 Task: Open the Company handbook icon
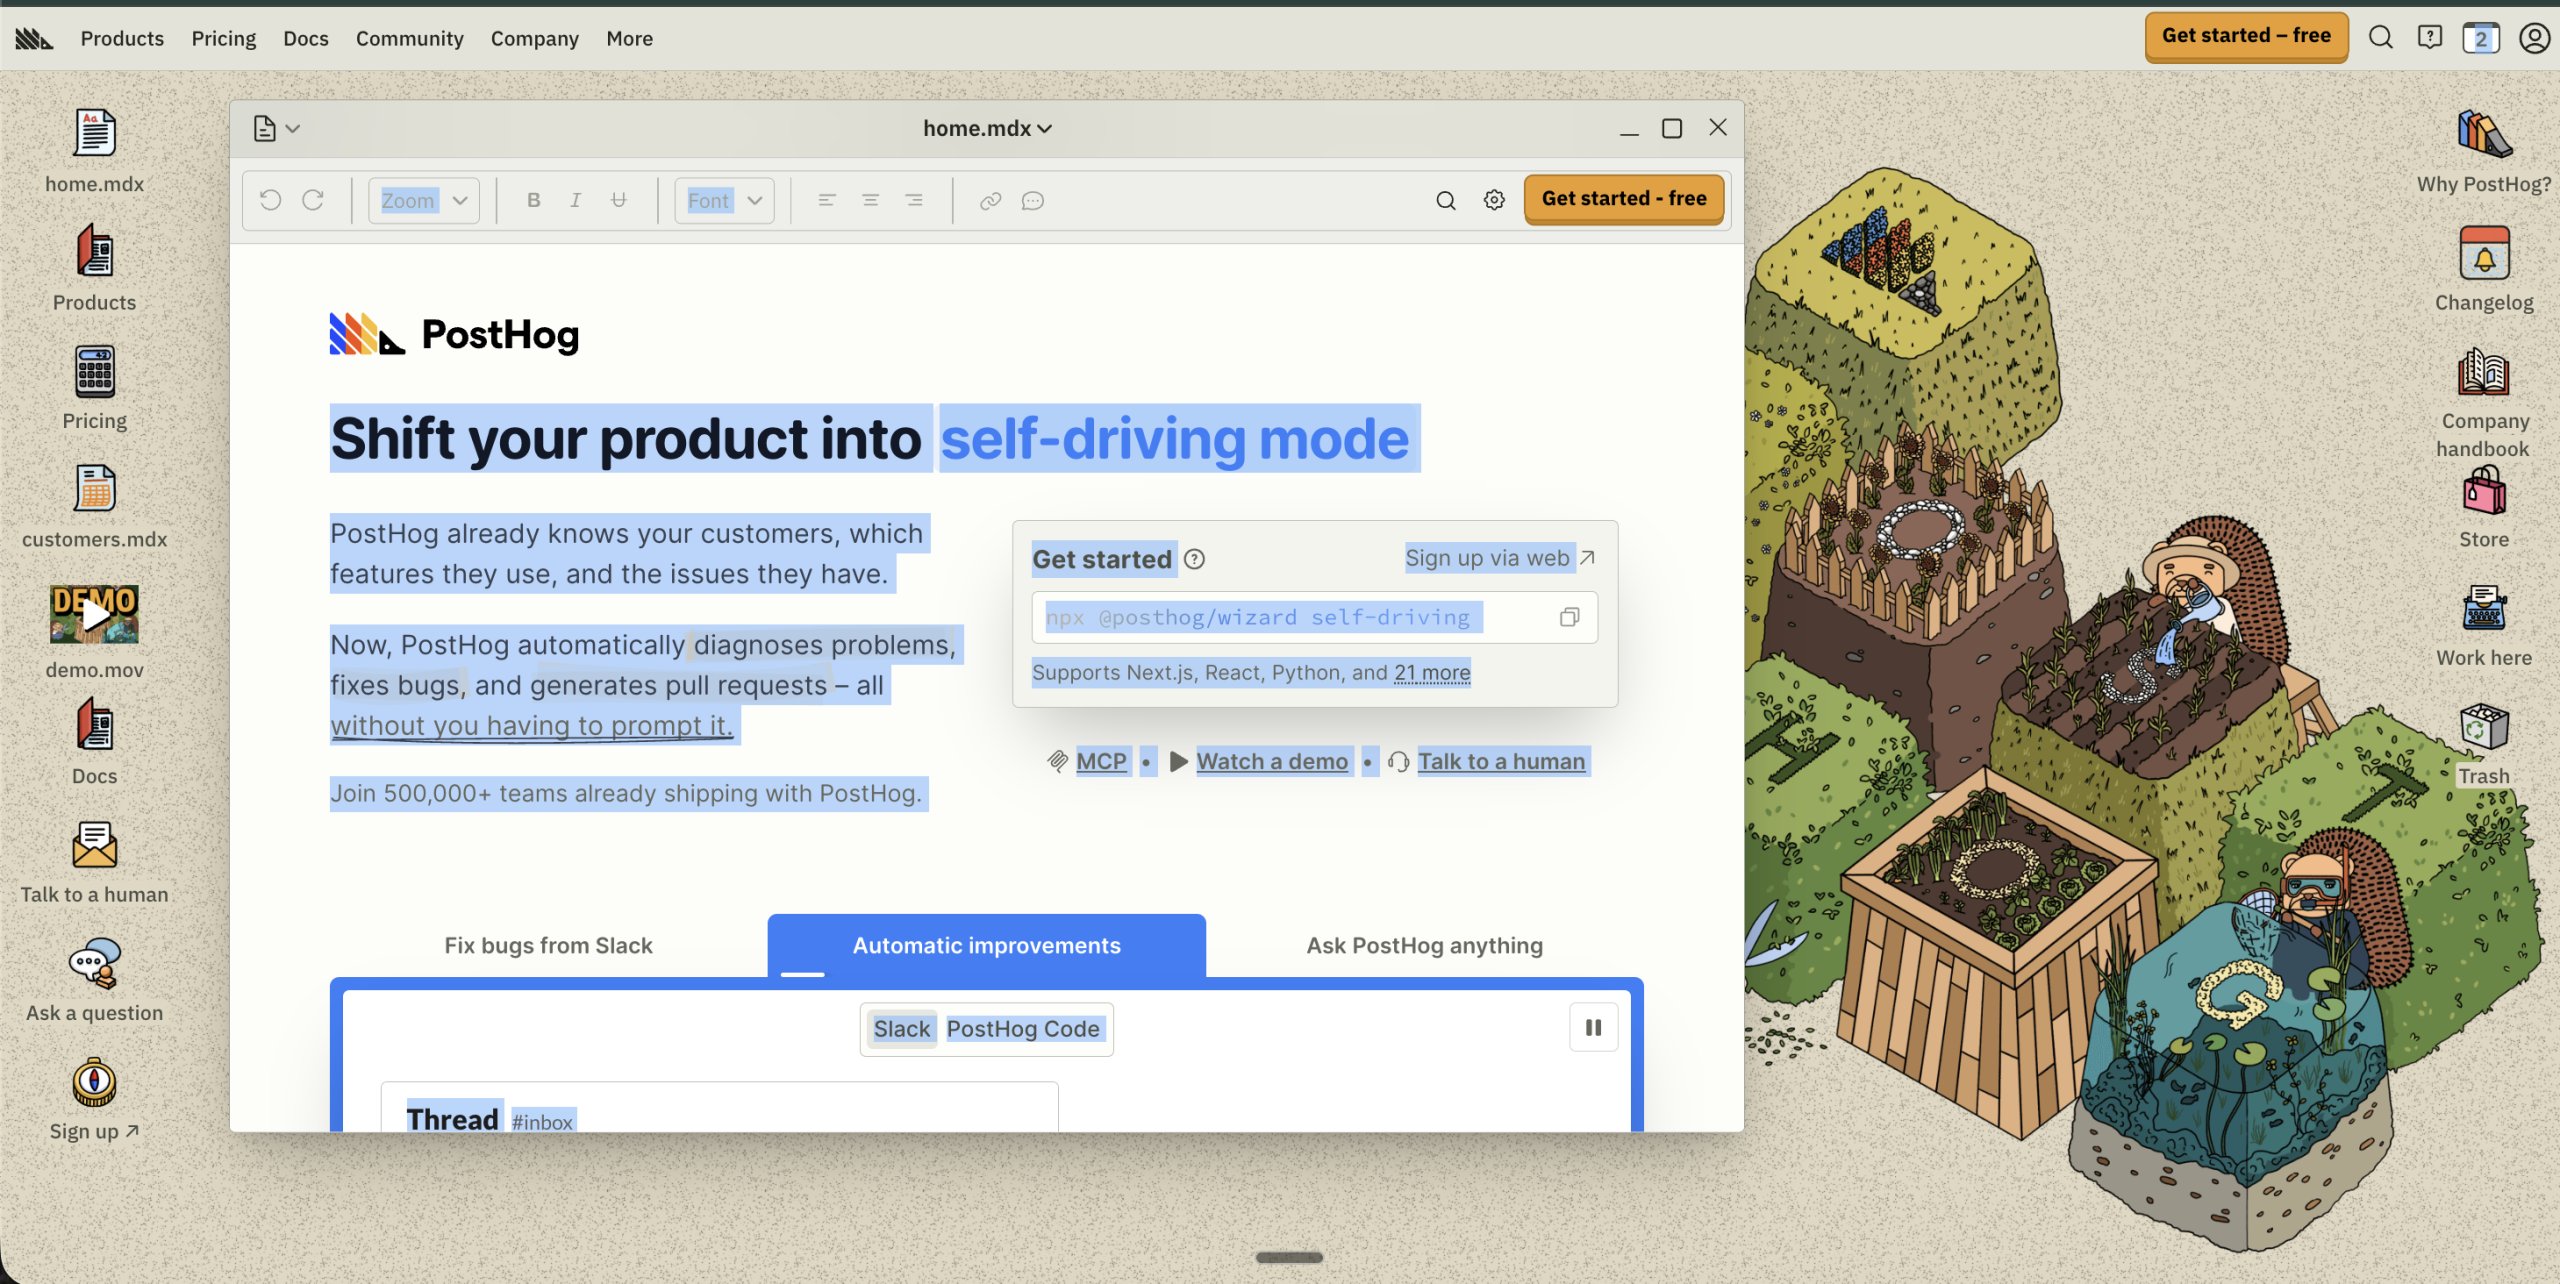tap(2484, 371)
